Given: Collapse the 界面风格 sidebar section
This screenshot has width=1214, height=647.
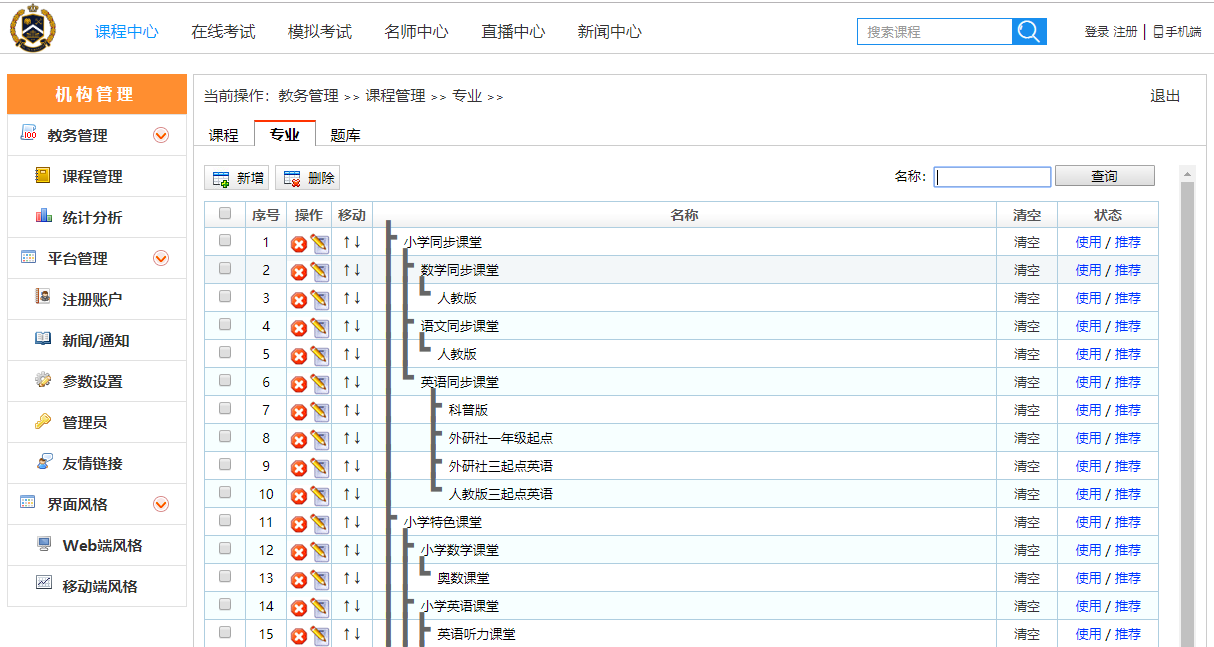Looking at the screenshot, I should tap(160, 505).
